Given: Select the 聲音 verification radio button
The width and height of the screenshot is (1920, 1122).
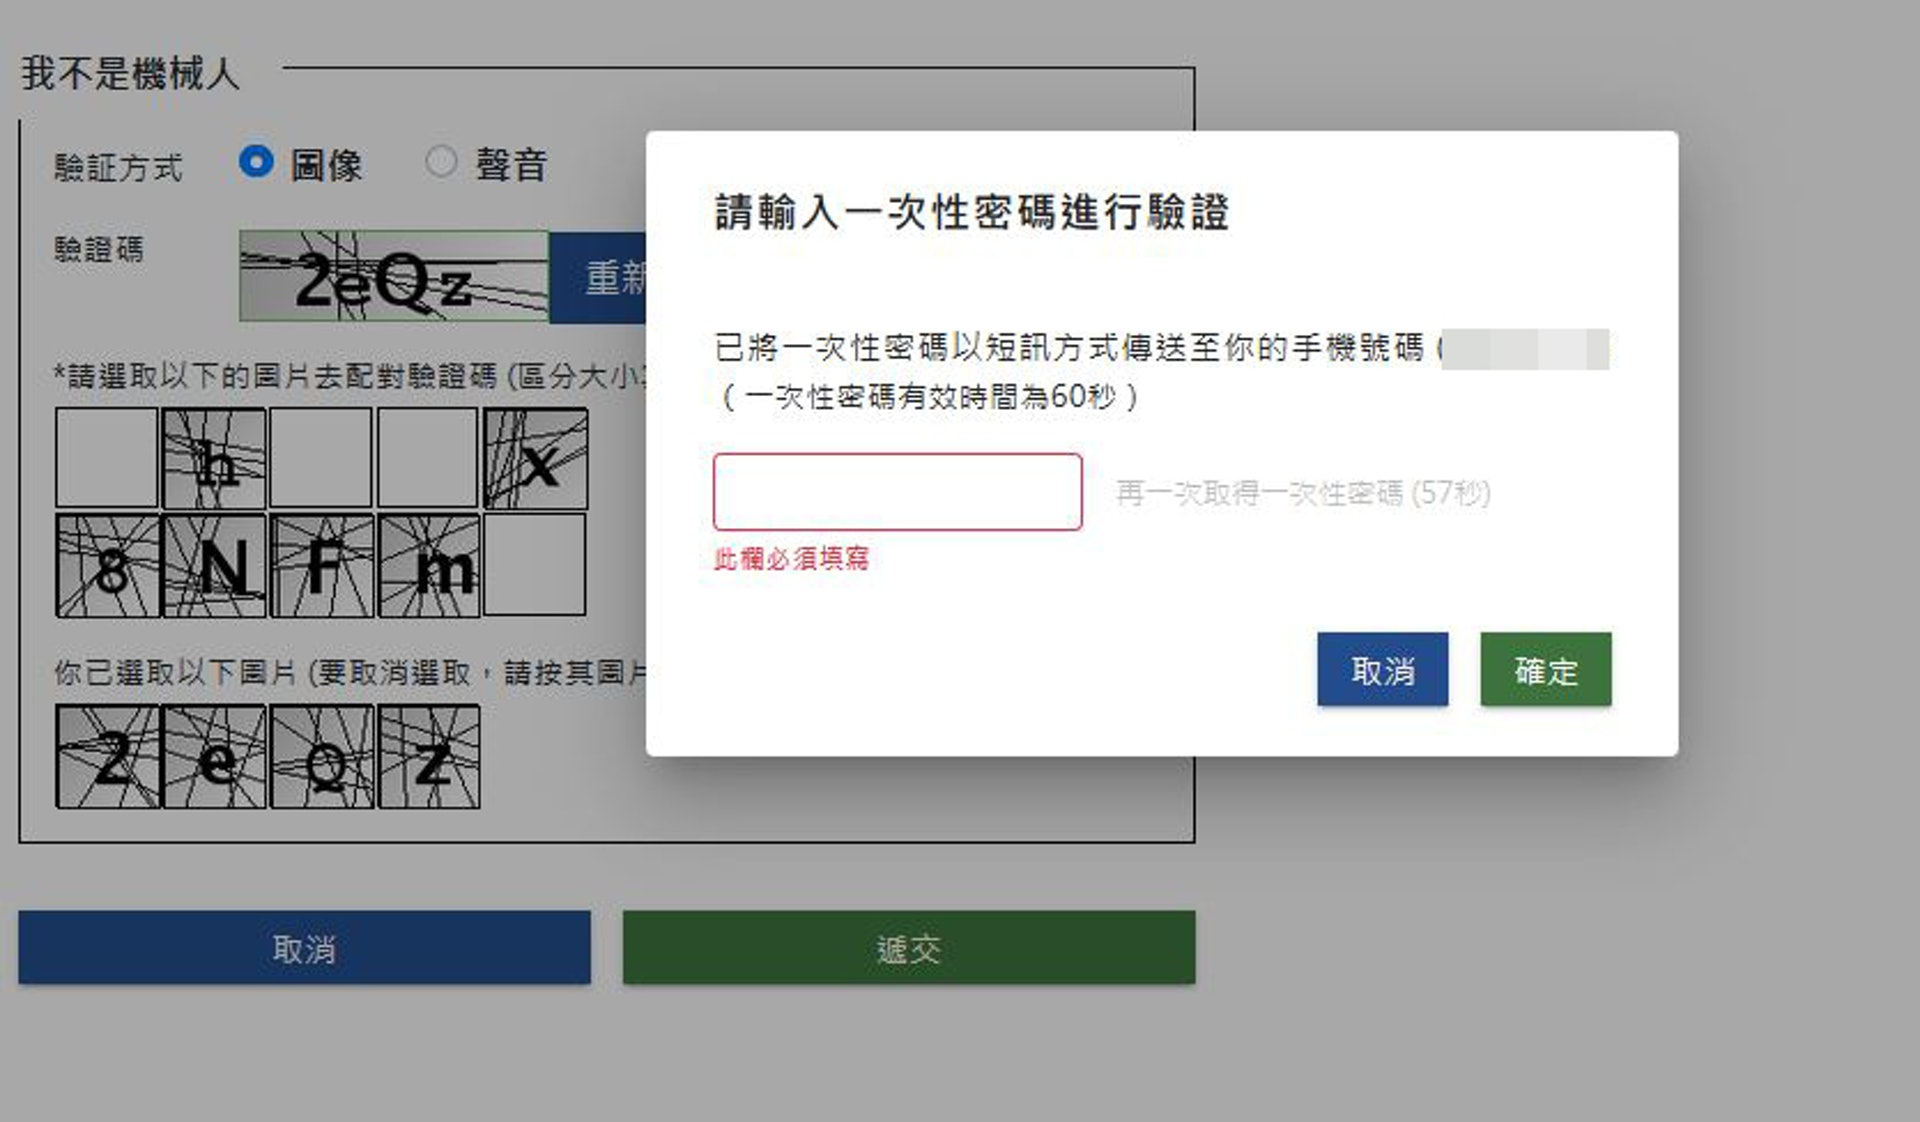Looking at the screenshot, I should 441,162.
